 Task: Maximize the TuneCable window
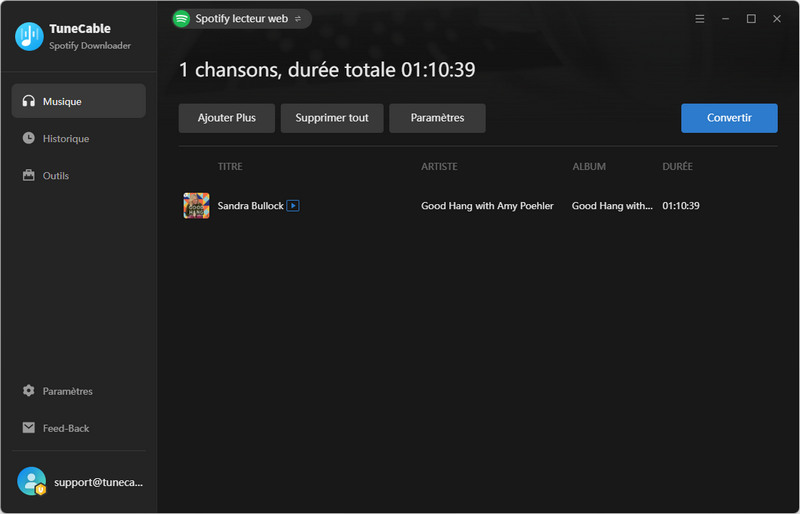point(751,19)
